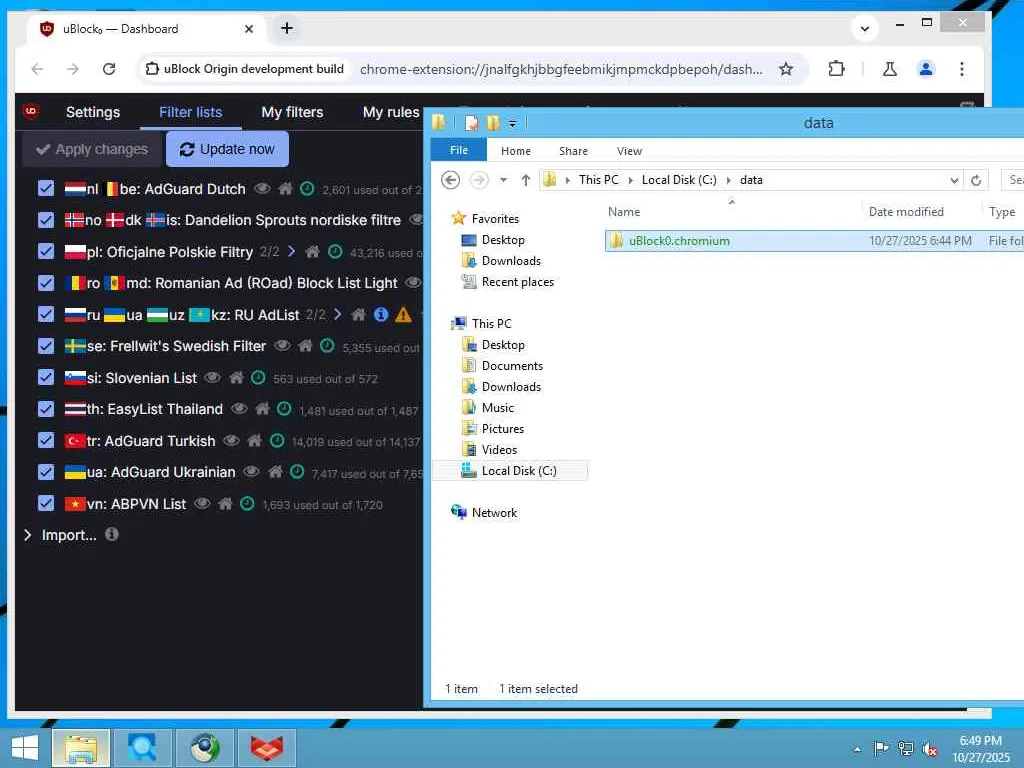Click RU AdList info icon
The height and width of the screenshot is (768, 1024).
pyautogui.click(x=381, y=315)
